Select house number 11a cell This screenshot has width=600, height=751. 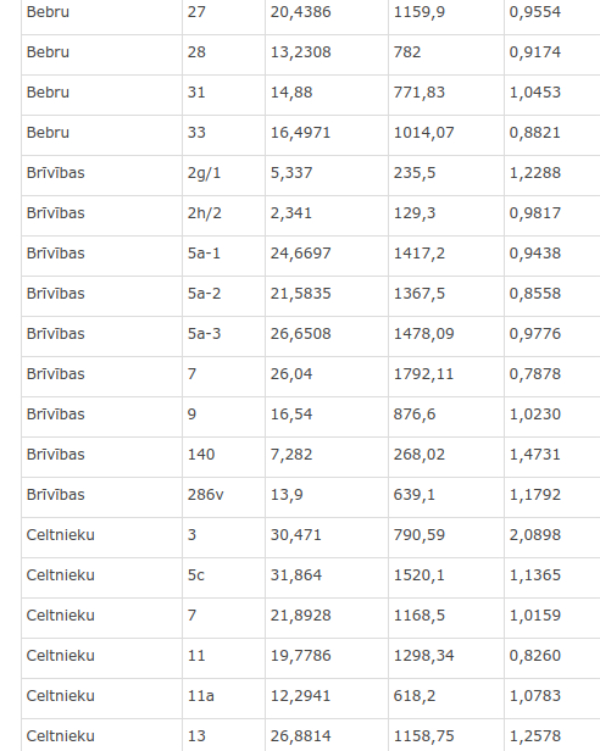[x=224, y=696]
